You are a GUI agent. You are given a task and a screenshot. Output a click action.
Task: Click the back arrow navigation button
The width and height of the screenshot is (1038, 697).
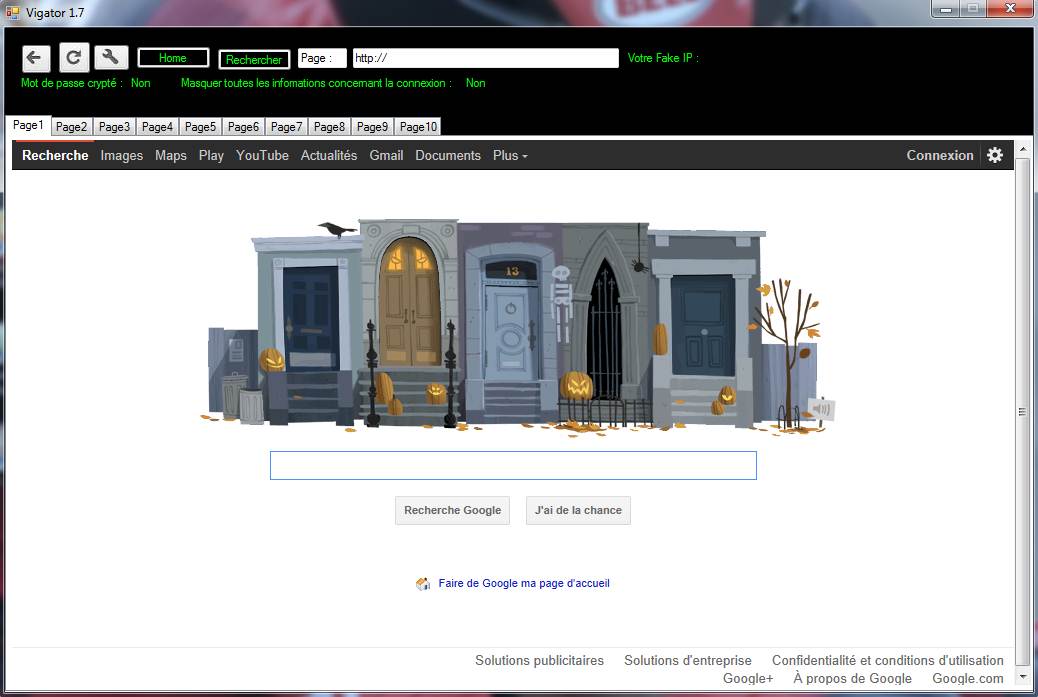point(36,58)
